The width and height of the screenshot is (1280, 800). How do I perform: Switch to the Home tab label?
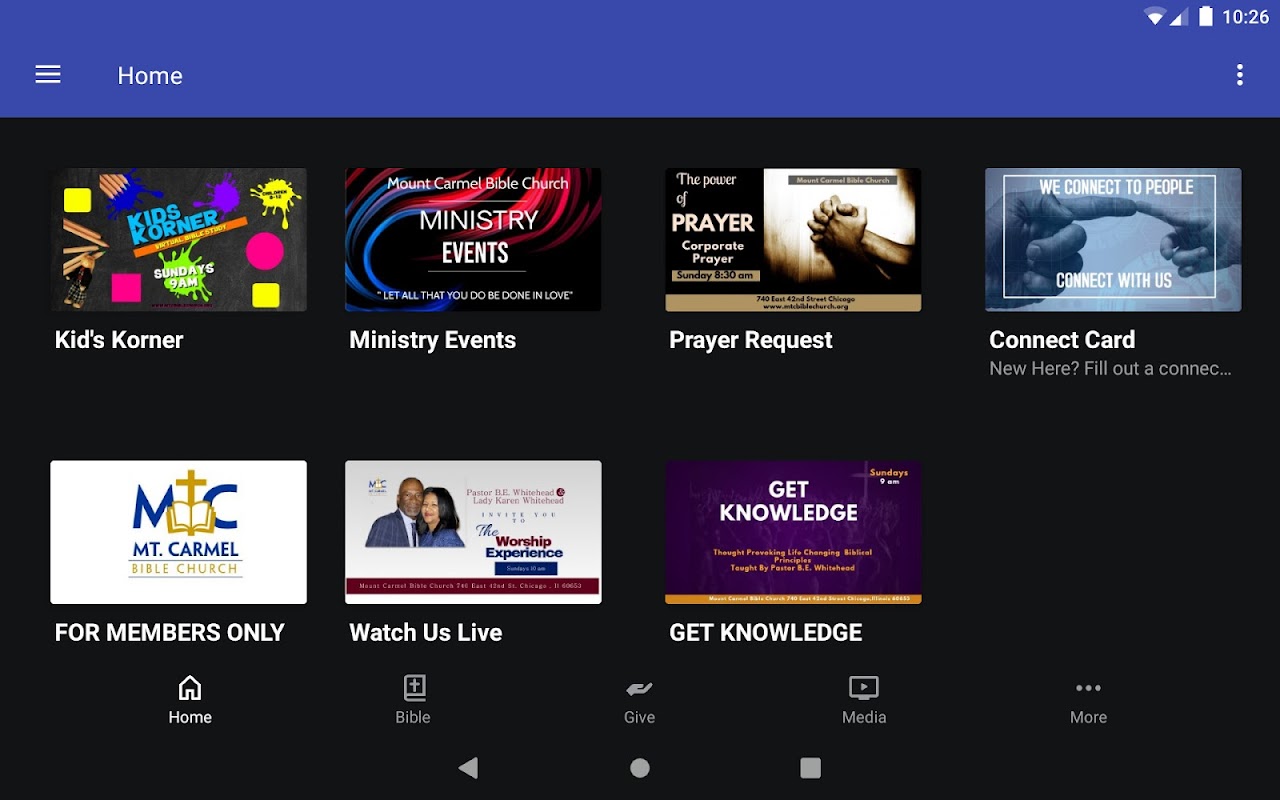tap(190, 717)
